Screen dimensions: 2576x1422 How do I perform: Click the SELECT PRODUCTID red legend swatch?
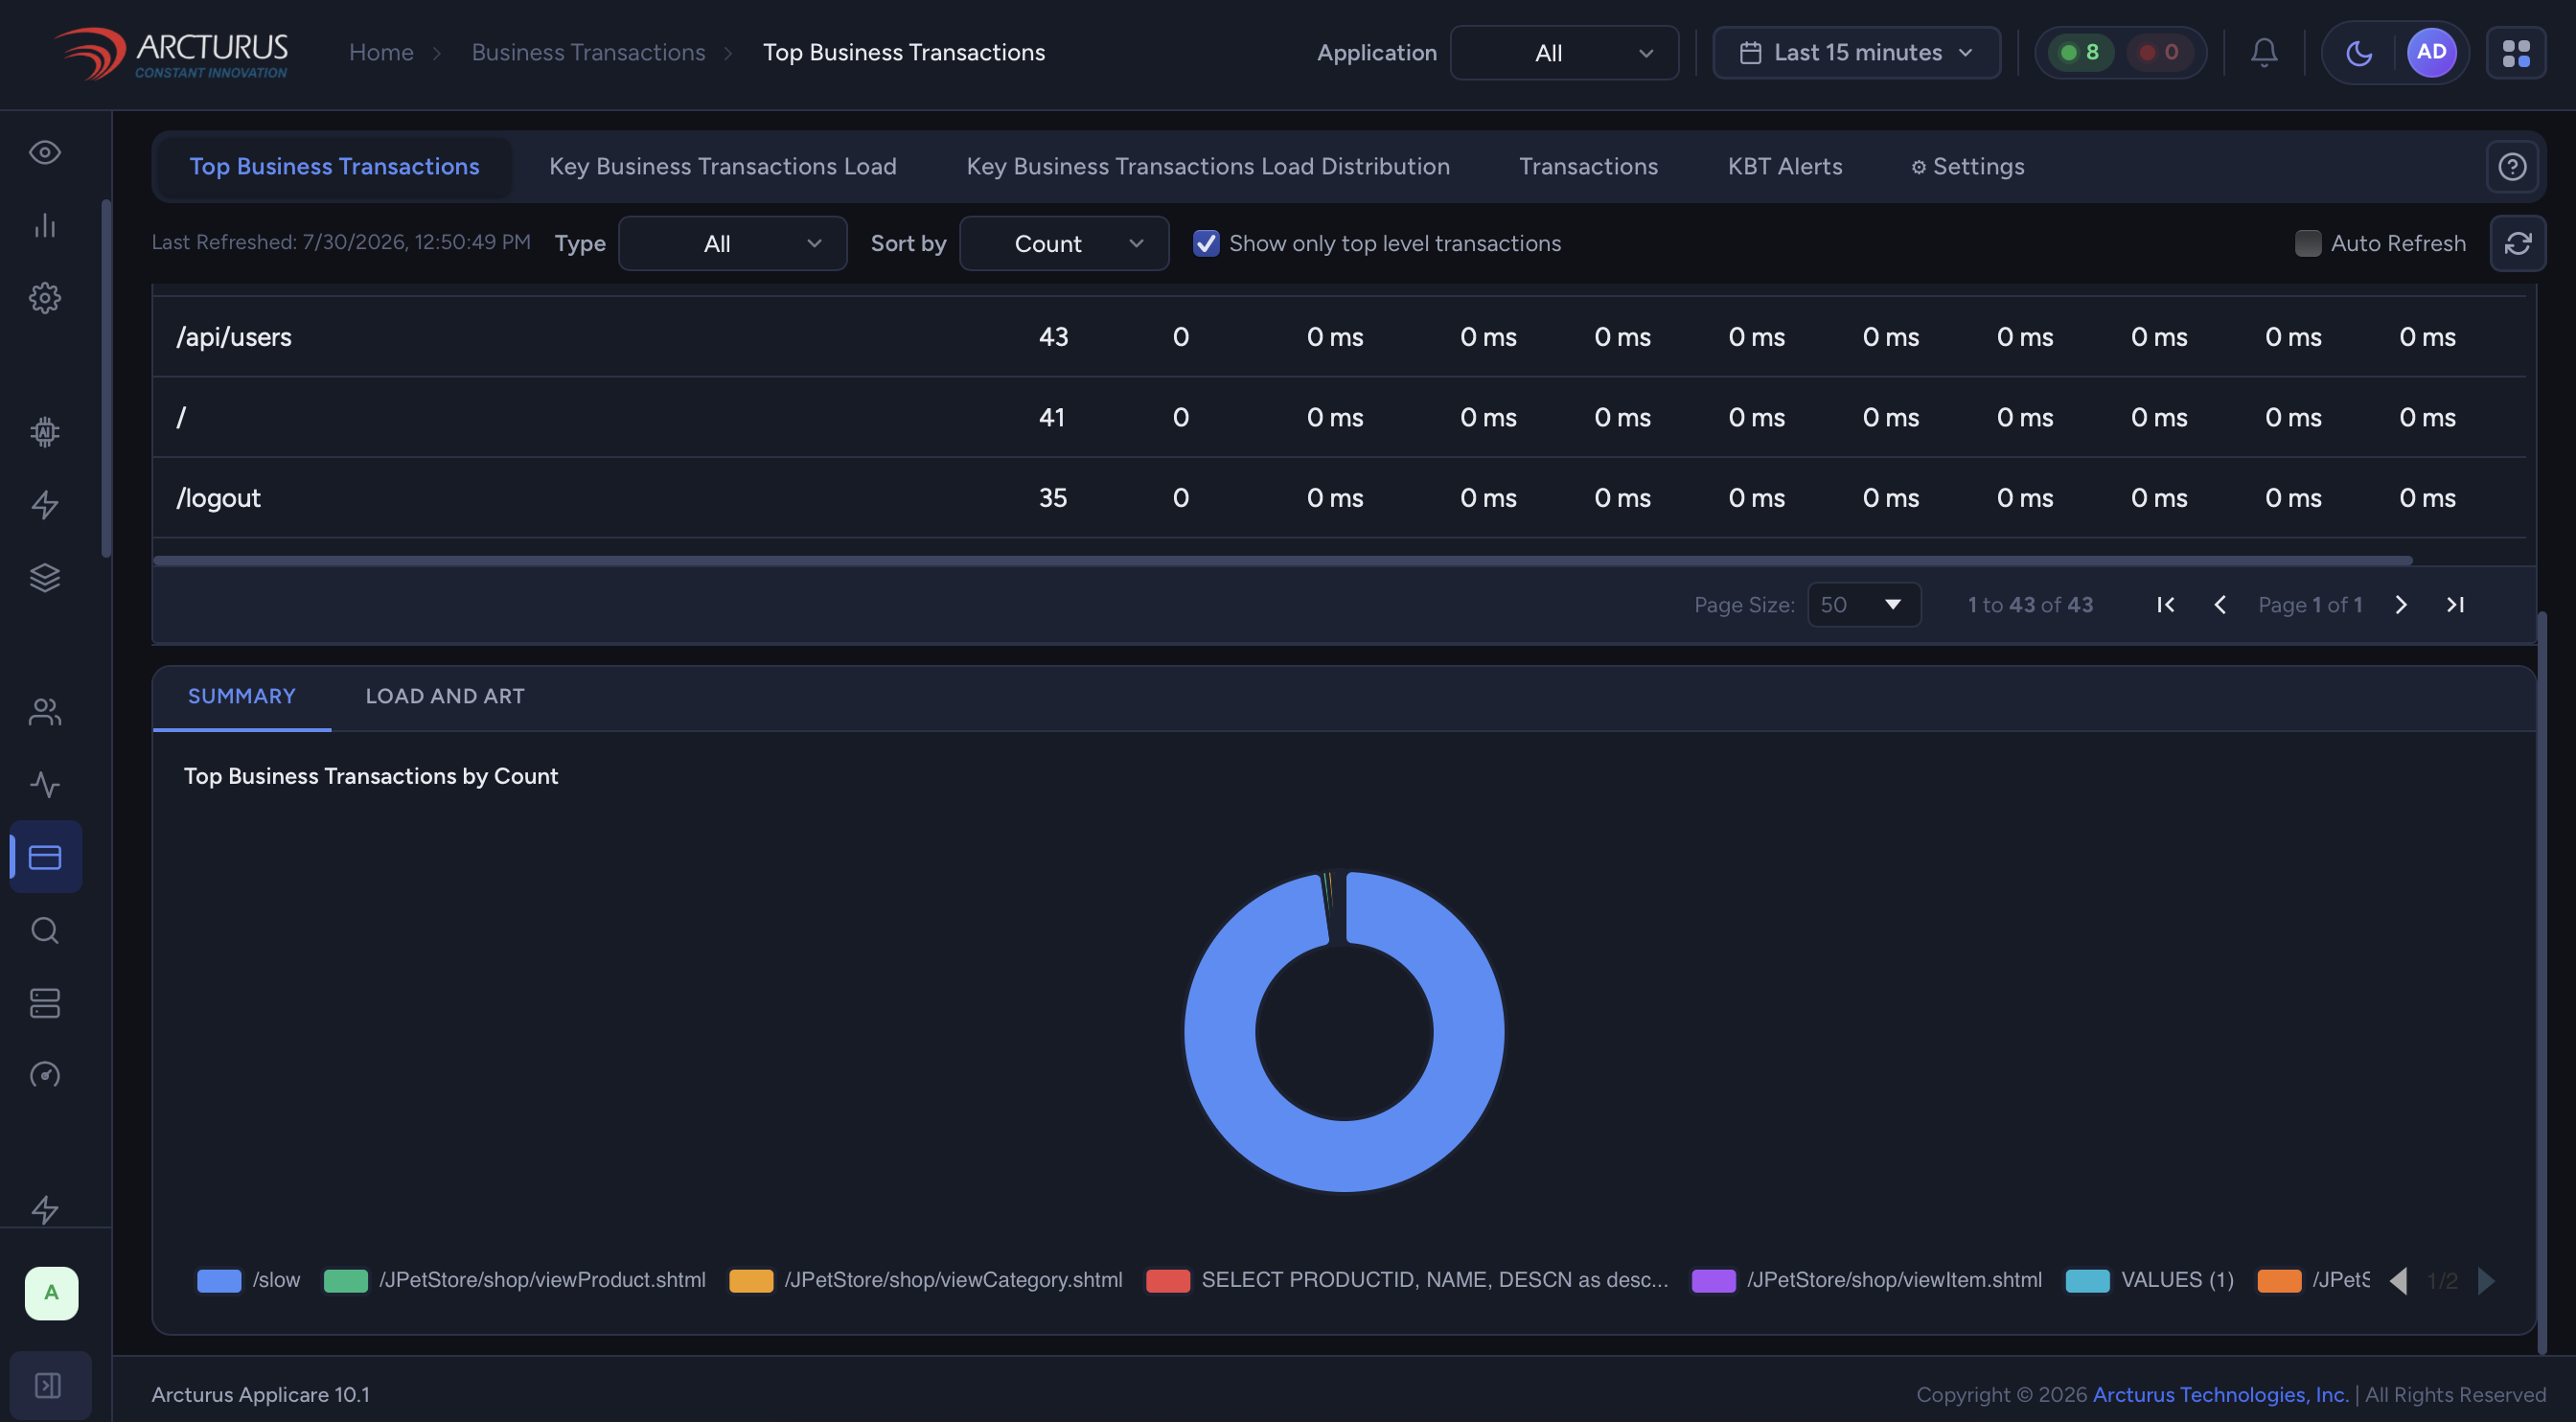coord(1168,1281)
